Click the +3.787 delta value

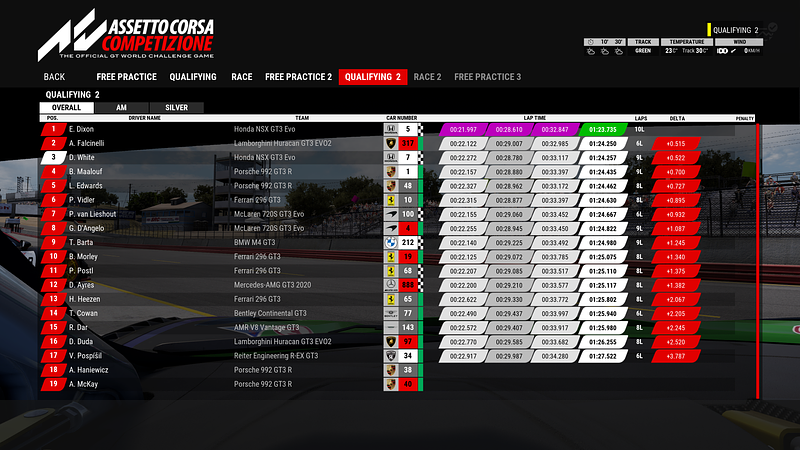pyautogui.click(x=676, y=356)
